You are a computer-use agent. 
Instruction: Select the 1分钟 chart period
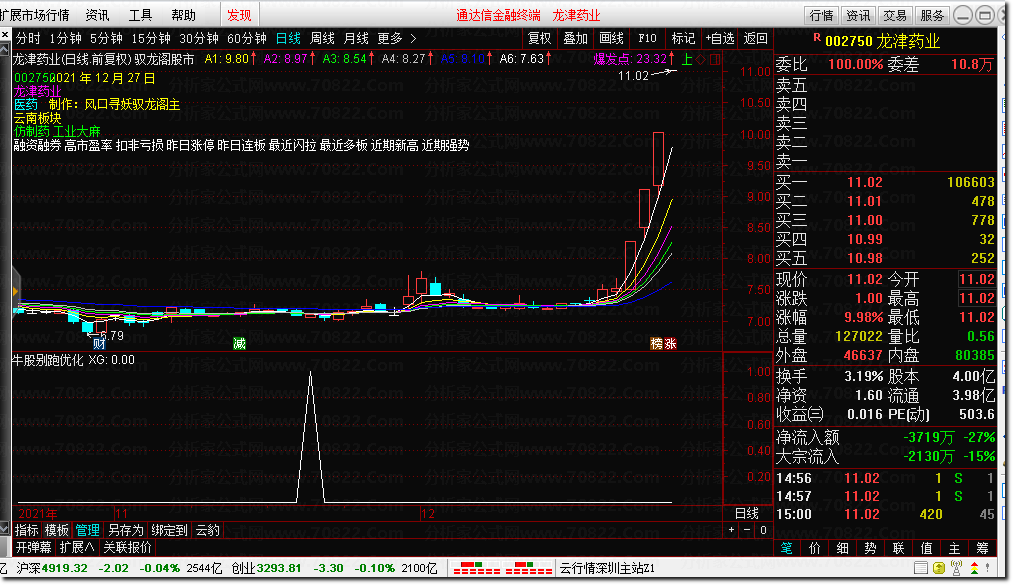[65, 39]
